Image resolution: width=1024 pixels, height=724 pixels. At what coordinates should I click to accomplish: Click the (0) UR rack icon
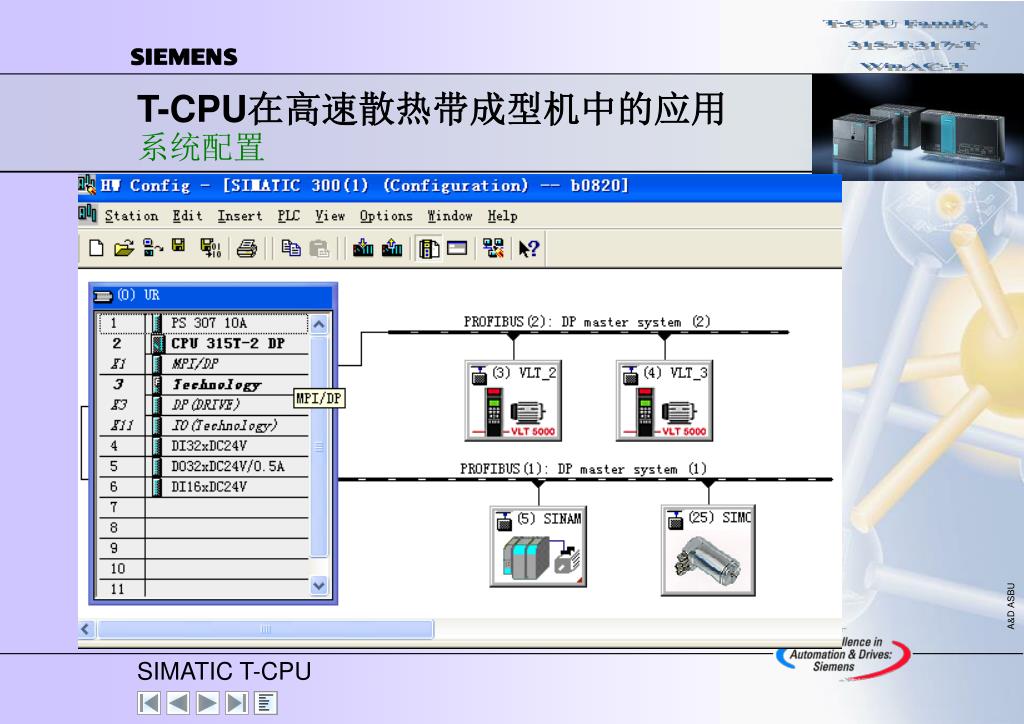pos(103,296)
